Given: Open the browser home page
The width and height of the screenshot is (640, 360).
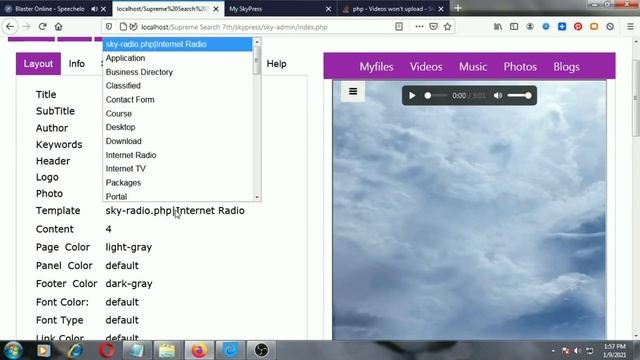Looking at the screenshot, I should coord(58,27).
